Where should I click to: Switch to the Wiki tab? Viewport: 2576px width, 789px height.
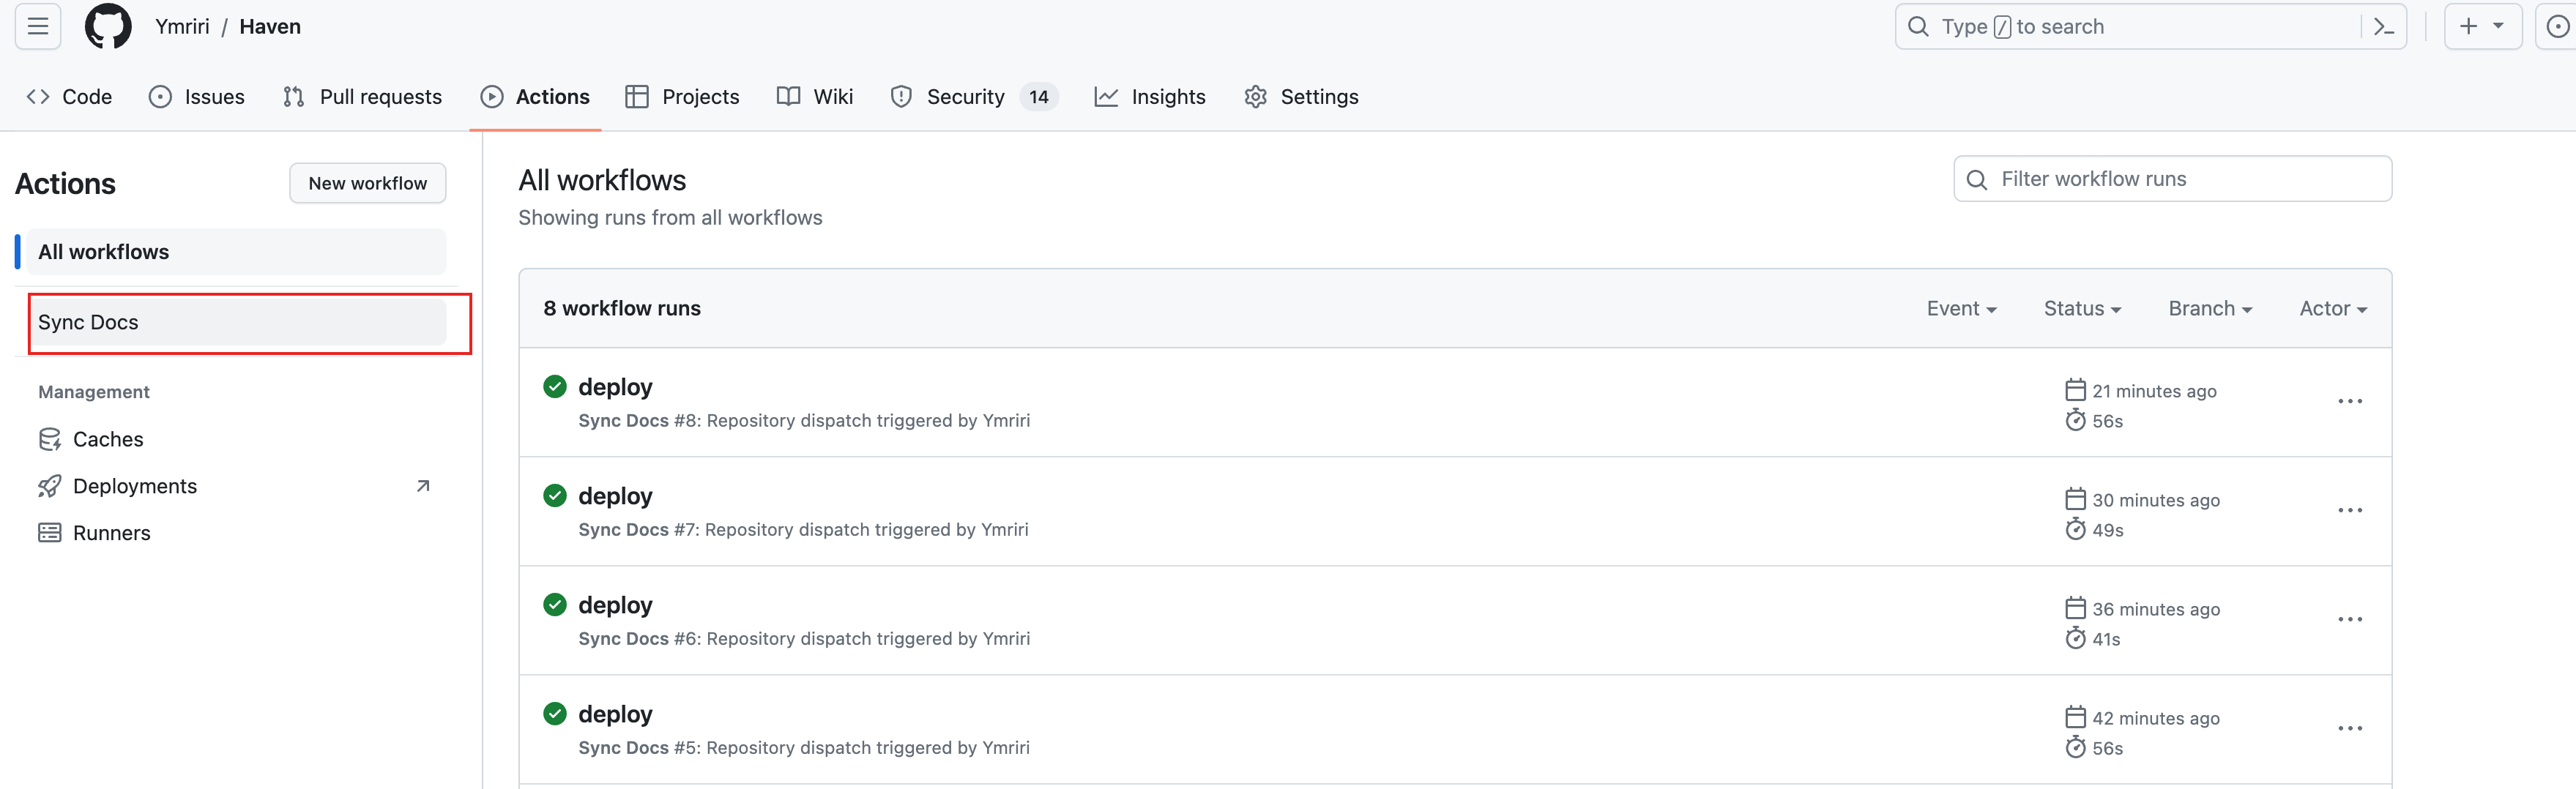coord(815,97)
